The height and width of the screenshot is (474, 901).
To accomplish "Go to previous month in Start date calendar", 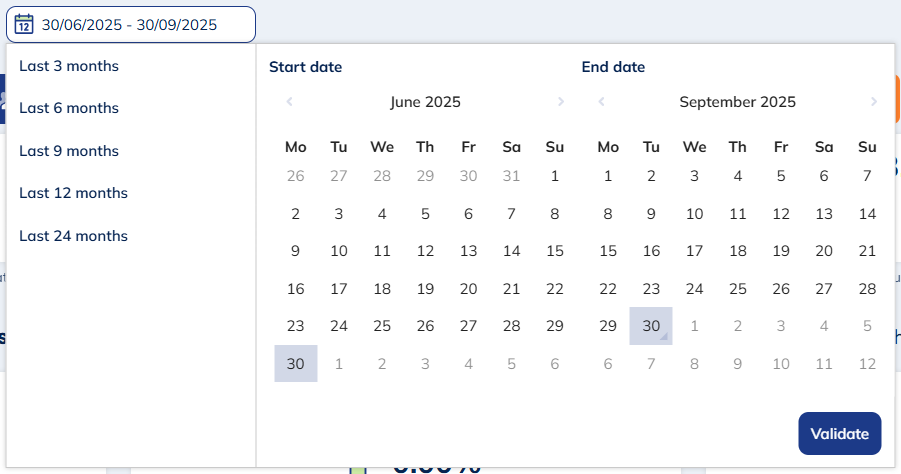I will (289, 102).
